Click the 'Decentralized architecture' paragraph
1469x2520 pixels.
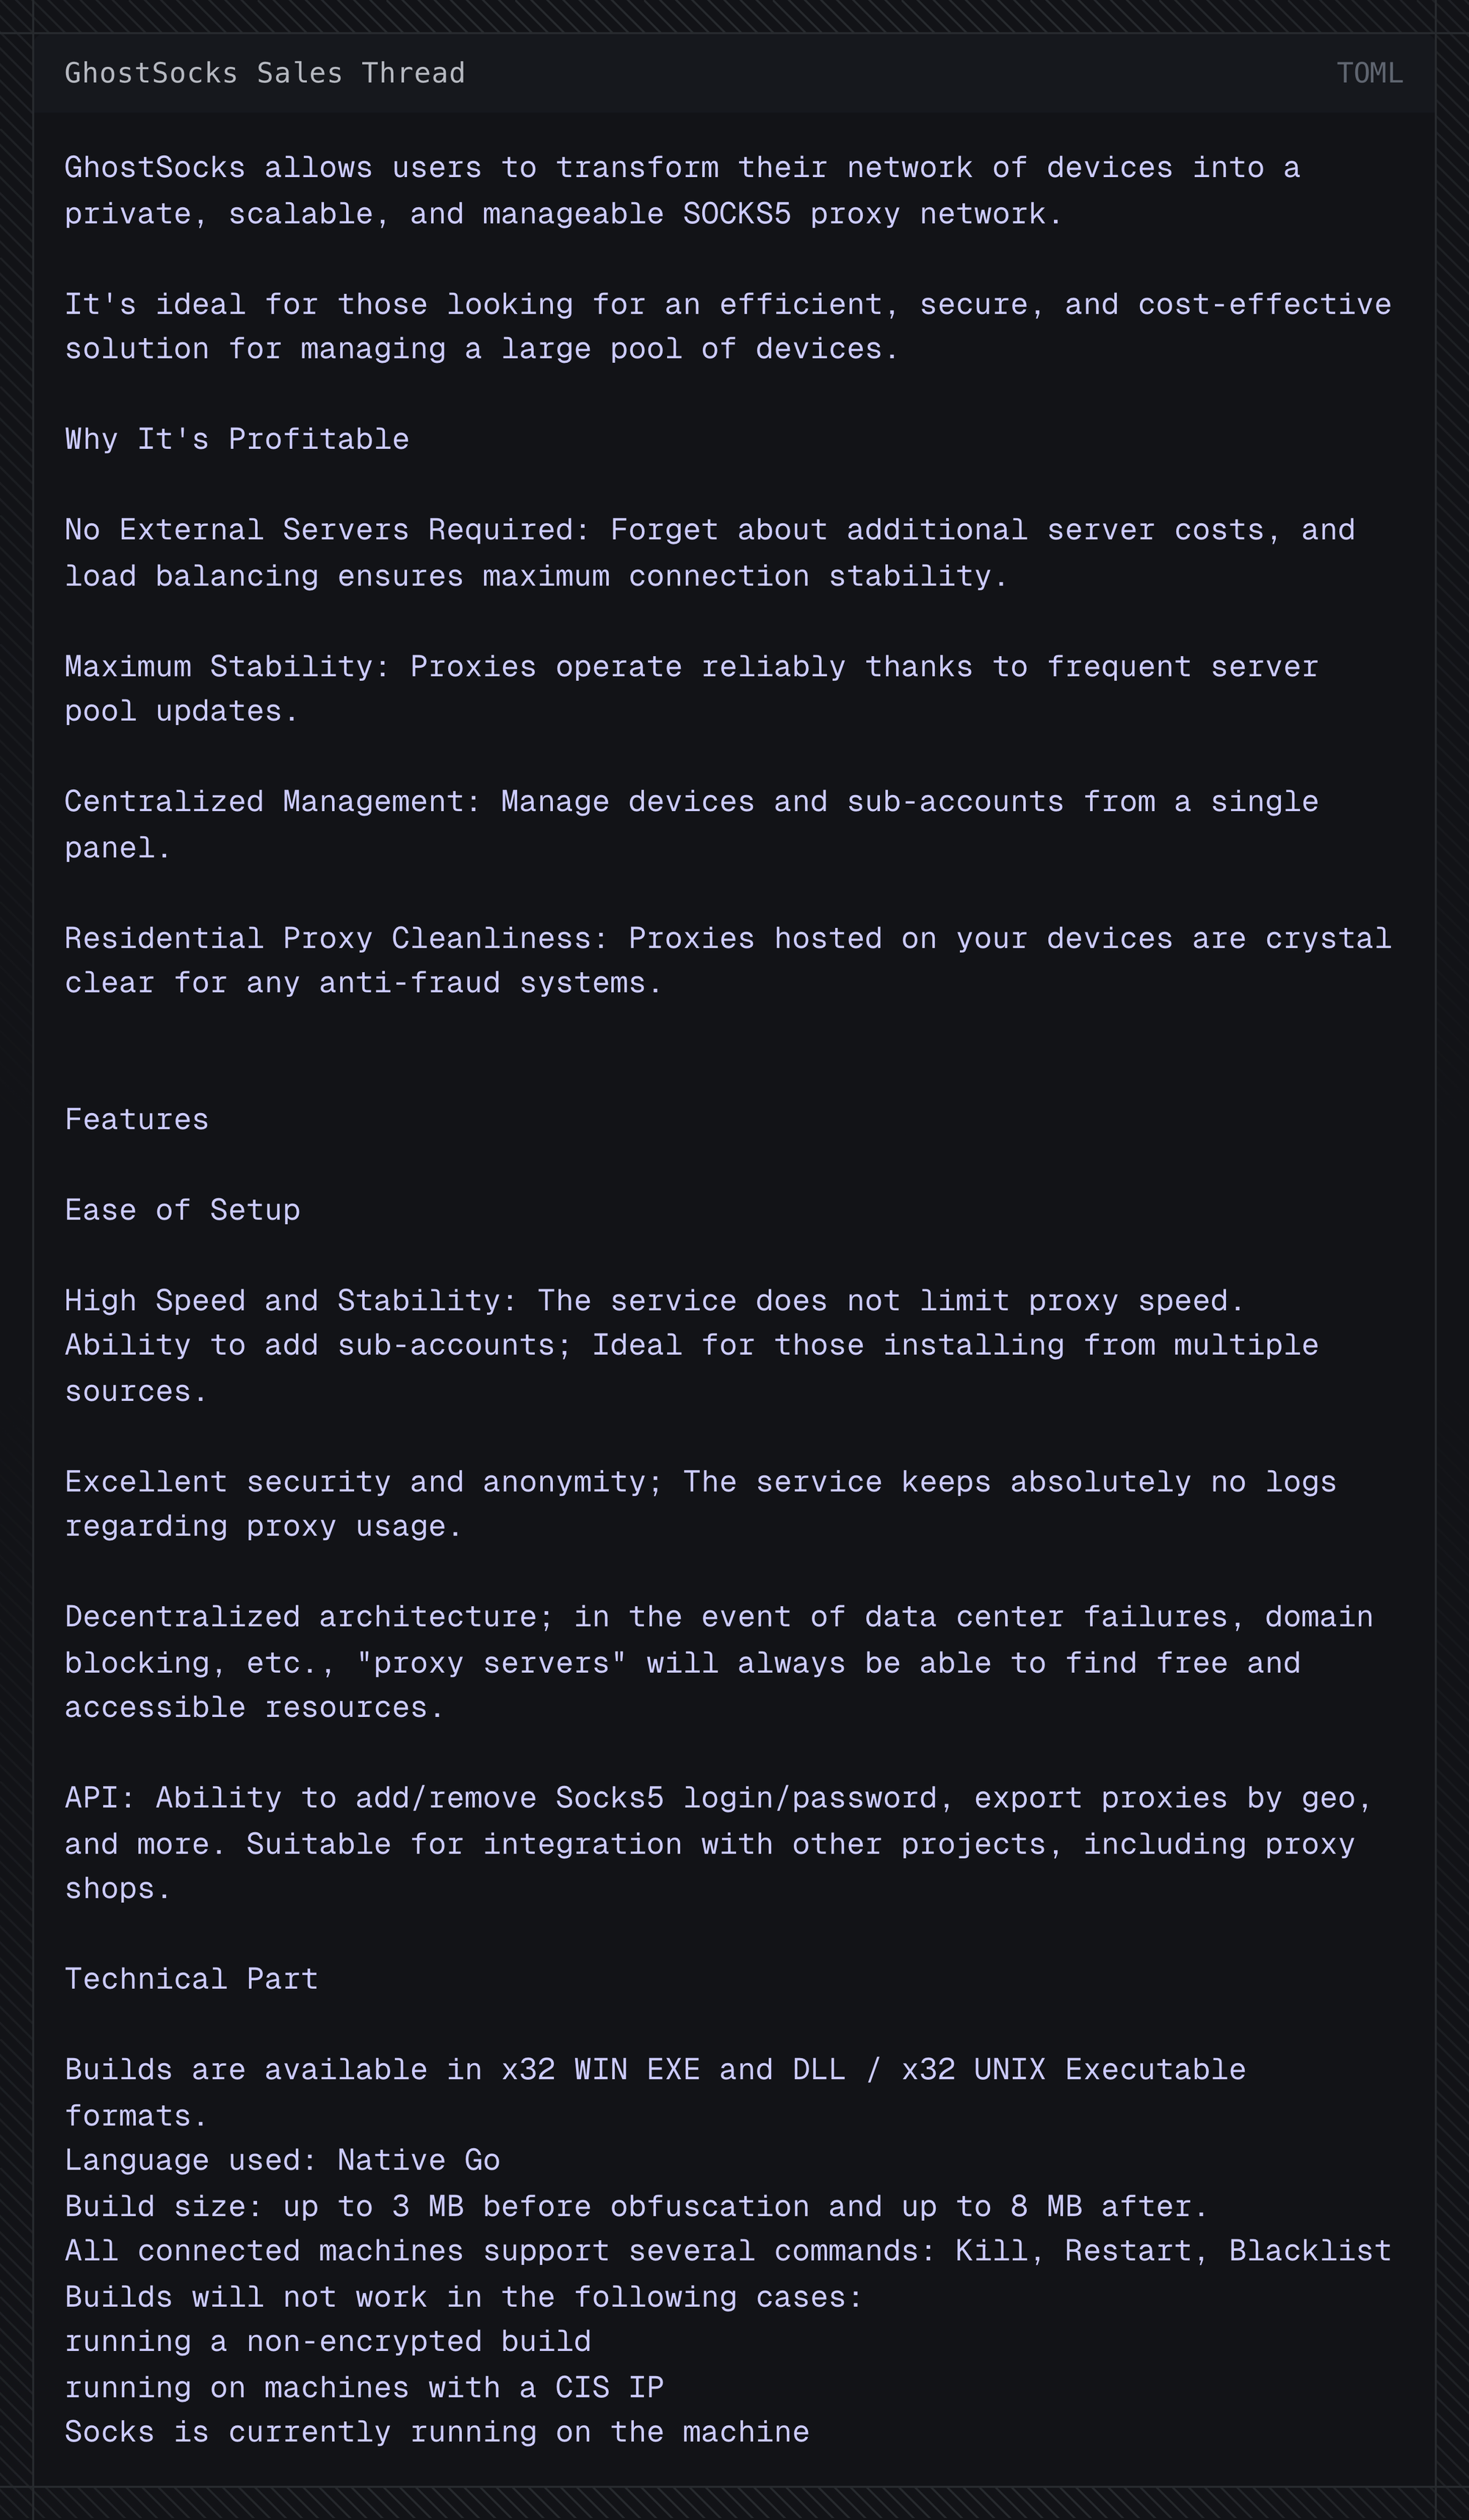(719, 1662)
